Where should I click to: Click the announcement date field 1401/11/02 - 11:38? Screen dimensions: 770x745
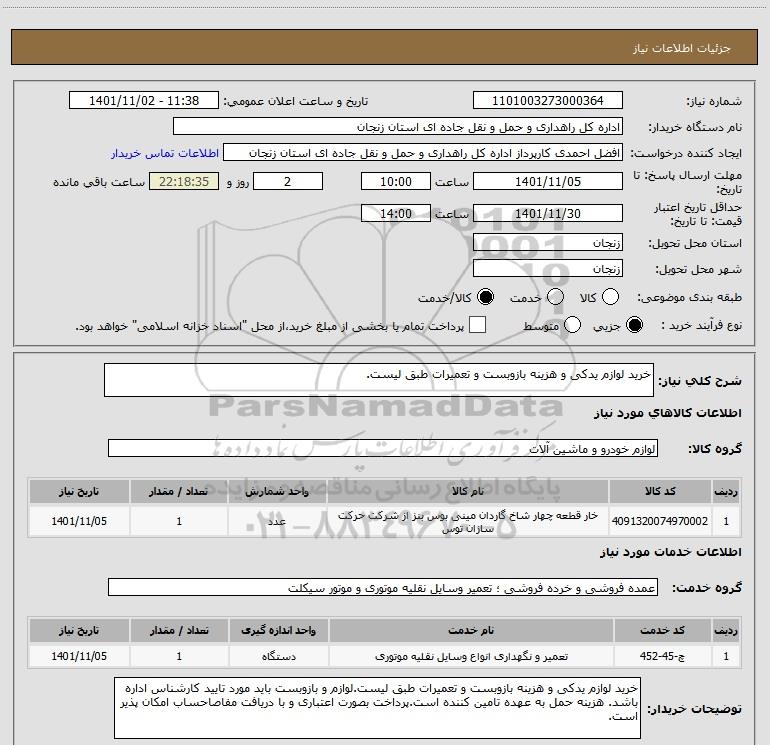coord(144,101)
